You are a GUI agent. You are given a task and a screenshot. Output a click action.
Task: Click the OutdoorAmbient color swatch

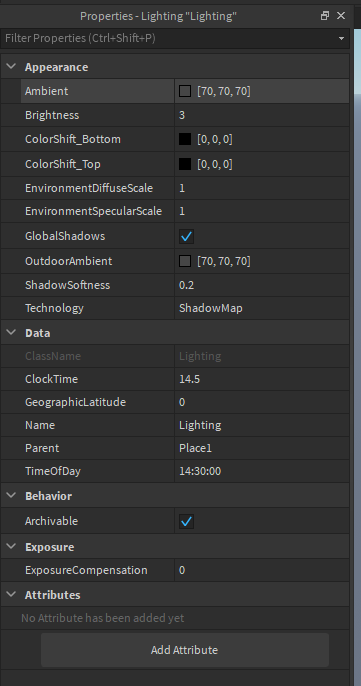click(x=185, y=261)
